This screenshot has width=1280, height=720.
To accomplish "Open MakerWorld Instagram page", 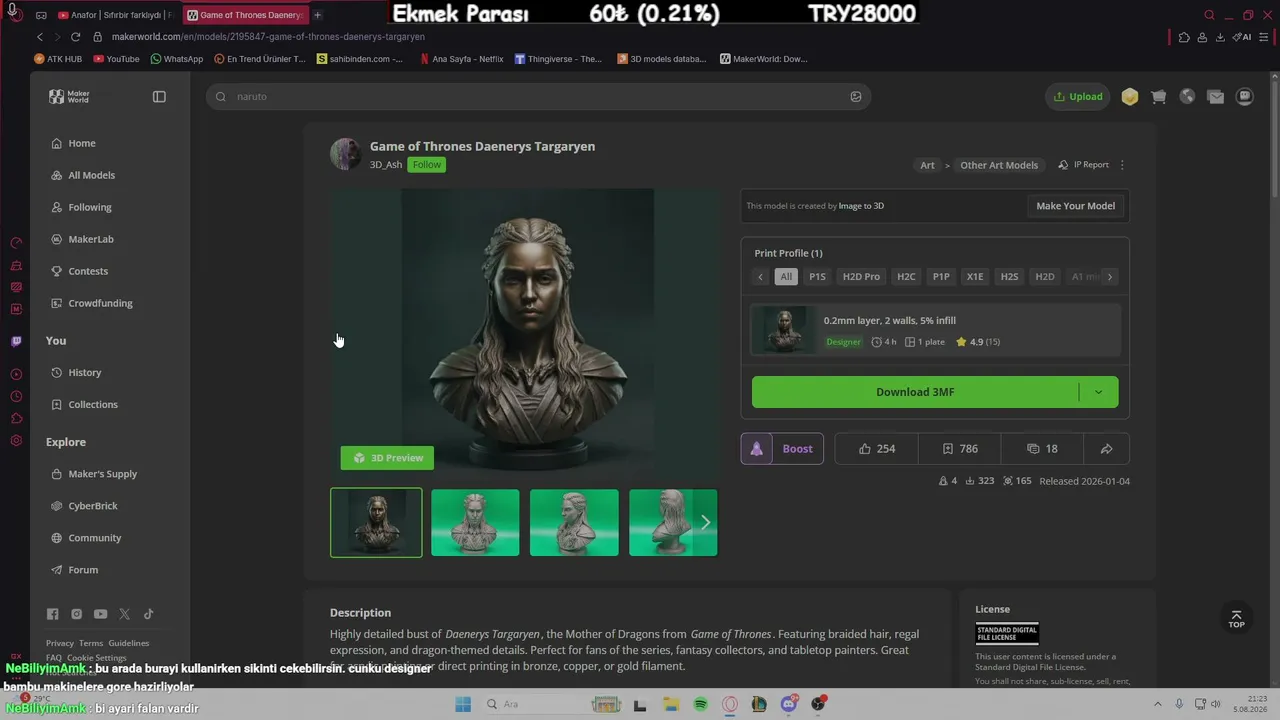I will (x=77, y=614).
